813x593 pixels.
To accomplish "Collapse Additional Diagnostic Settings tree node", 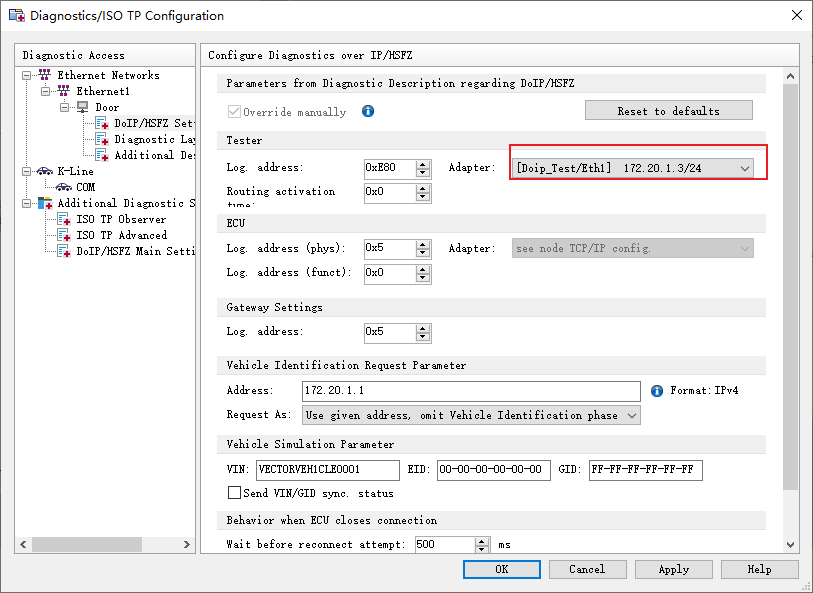I will [x=26, y=204].
